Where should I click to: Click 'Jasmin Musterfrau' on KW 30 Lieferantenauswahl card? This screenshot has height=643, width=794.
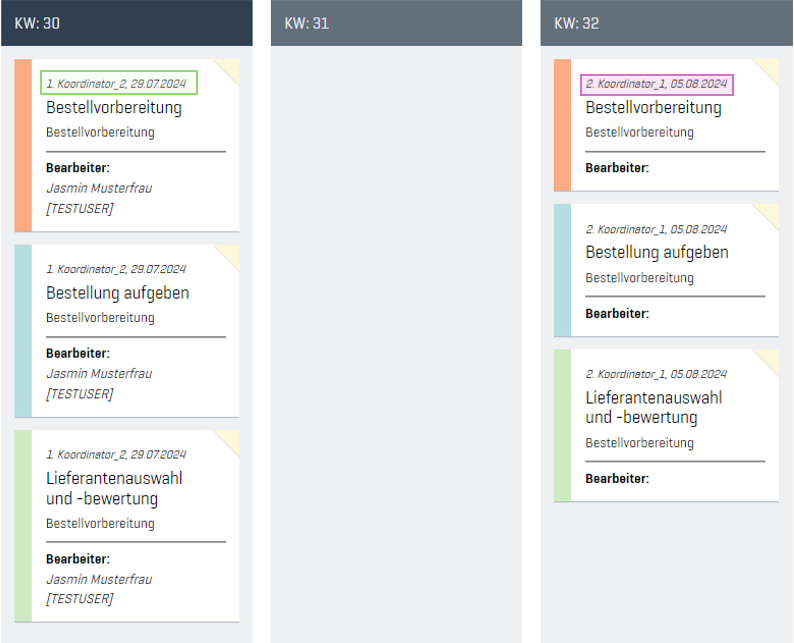(99, 579)
